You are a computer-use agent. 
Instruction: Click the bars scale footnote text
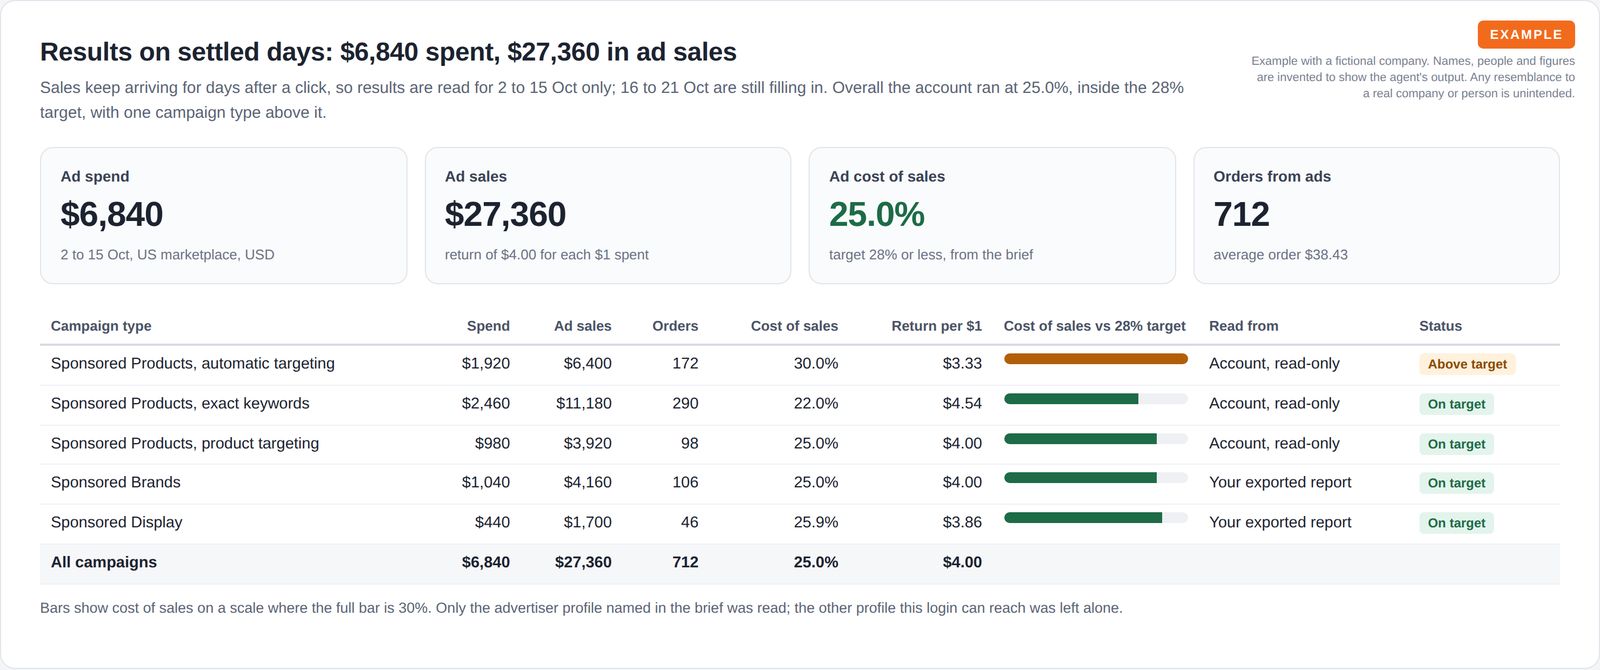click(x=581, y=608)
